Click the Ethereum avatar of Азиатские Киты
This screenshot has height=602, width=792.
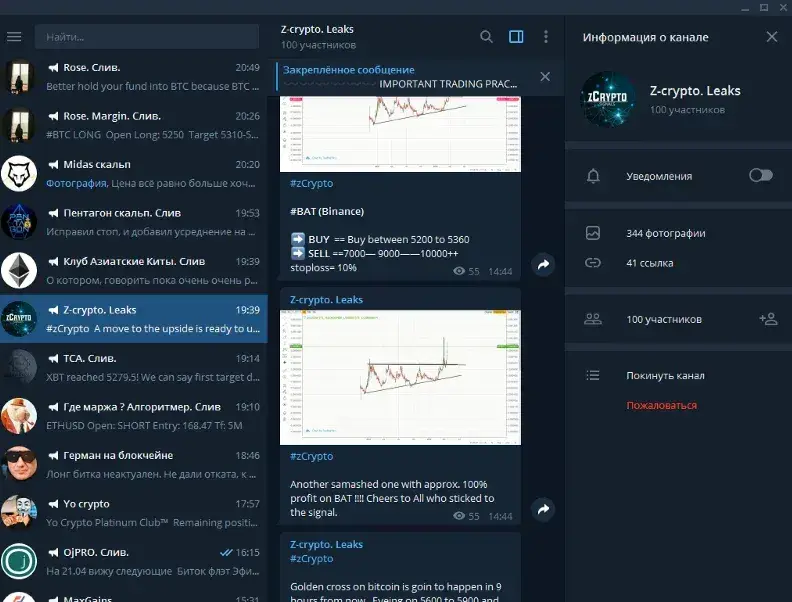click(x=19, y=270)
